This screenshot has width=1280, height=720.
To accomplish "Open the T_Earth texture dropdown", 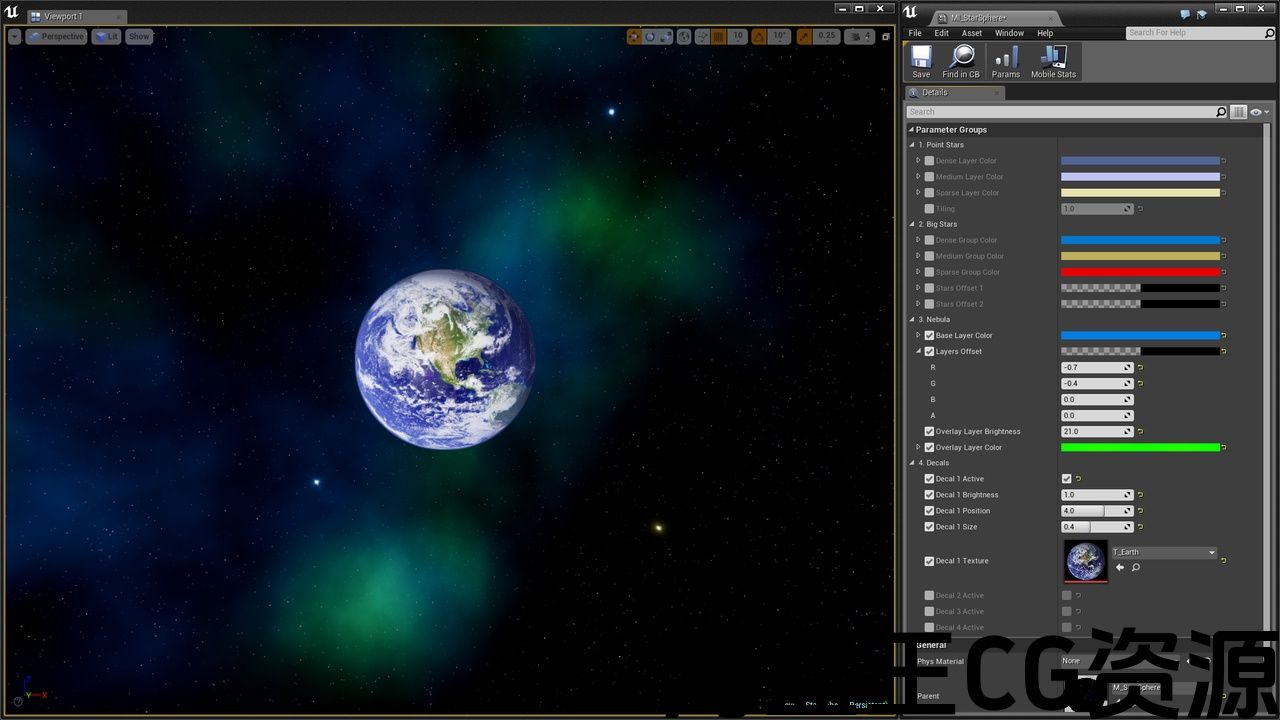I will pyautogui.click(x=1164, y=552).
